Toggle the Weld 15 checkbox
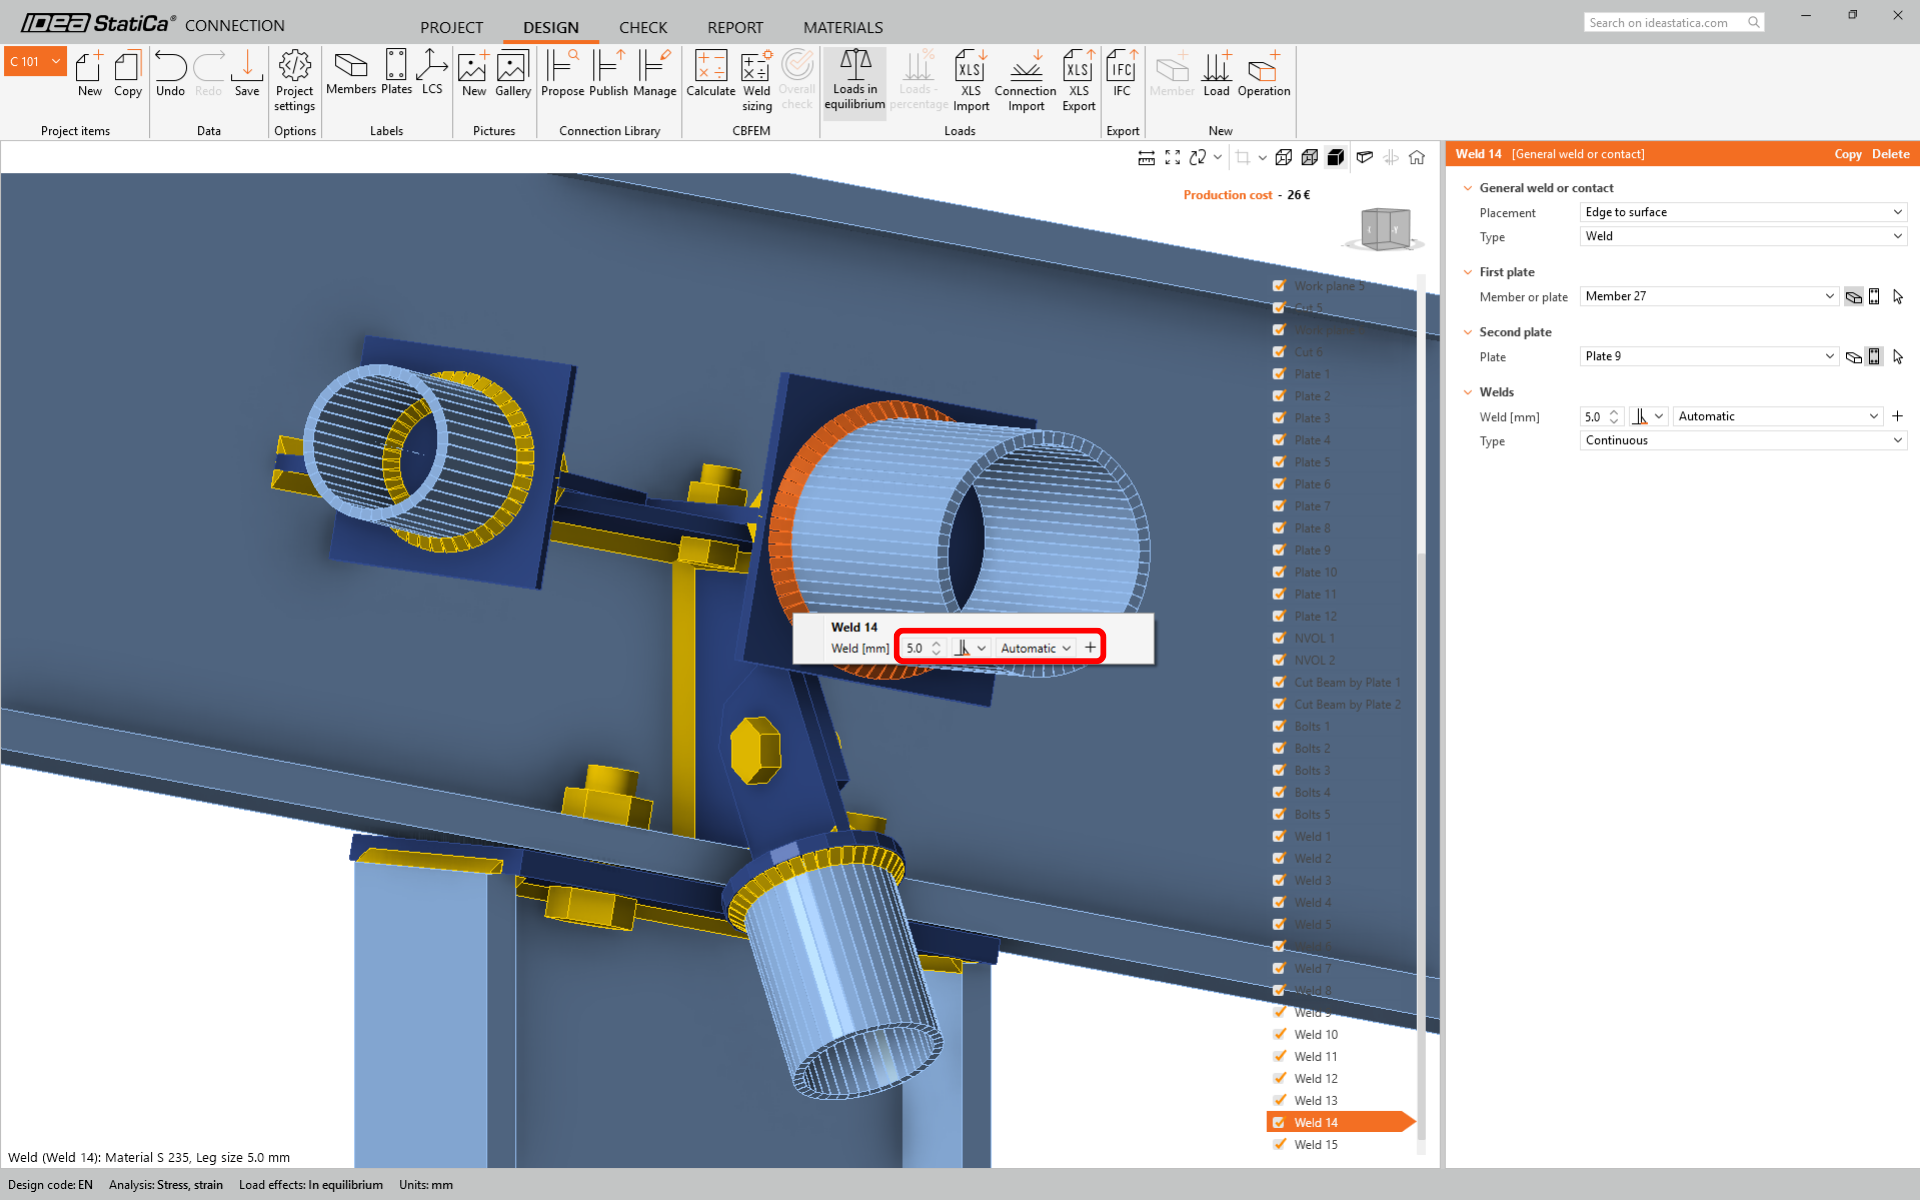The height and width of the screenshot is (1200, 1920). point(1279,1144)
